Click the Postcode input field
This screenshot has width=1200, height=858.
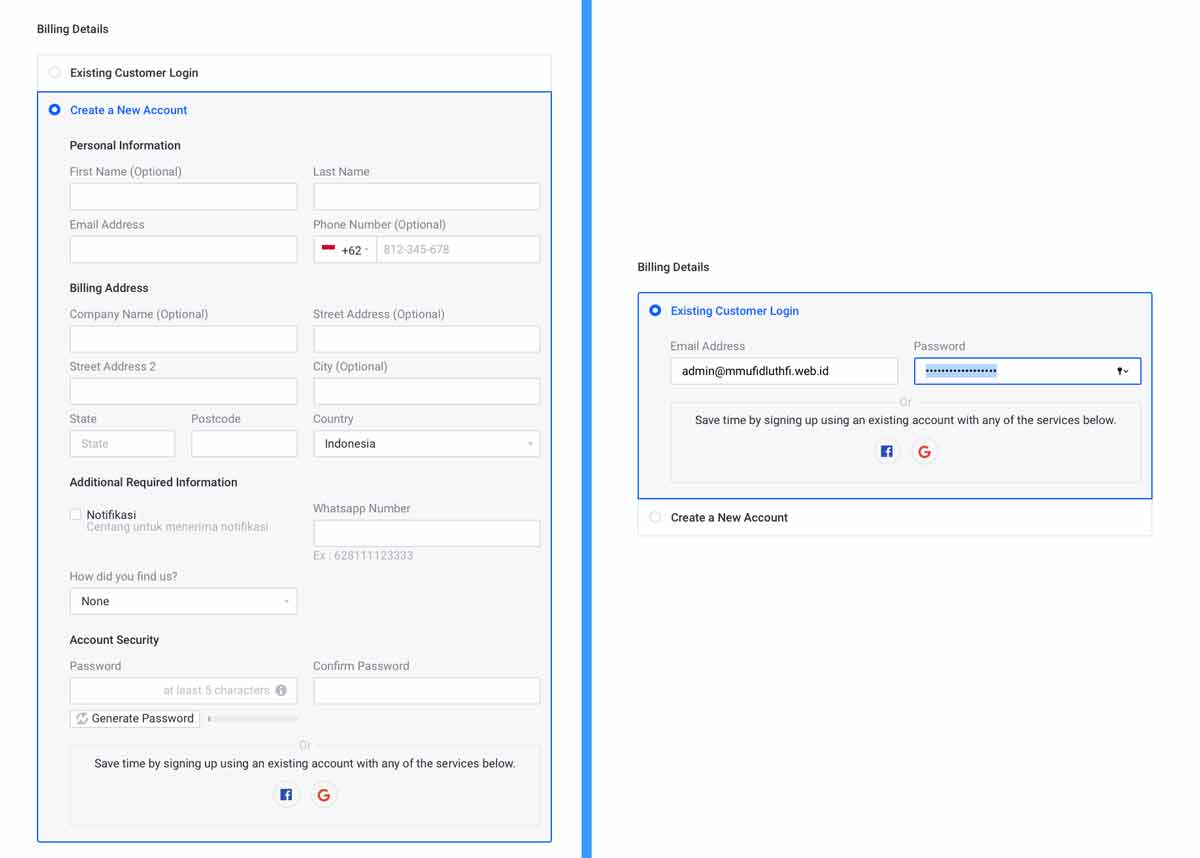pyautogui.click(x=244, y=444)
